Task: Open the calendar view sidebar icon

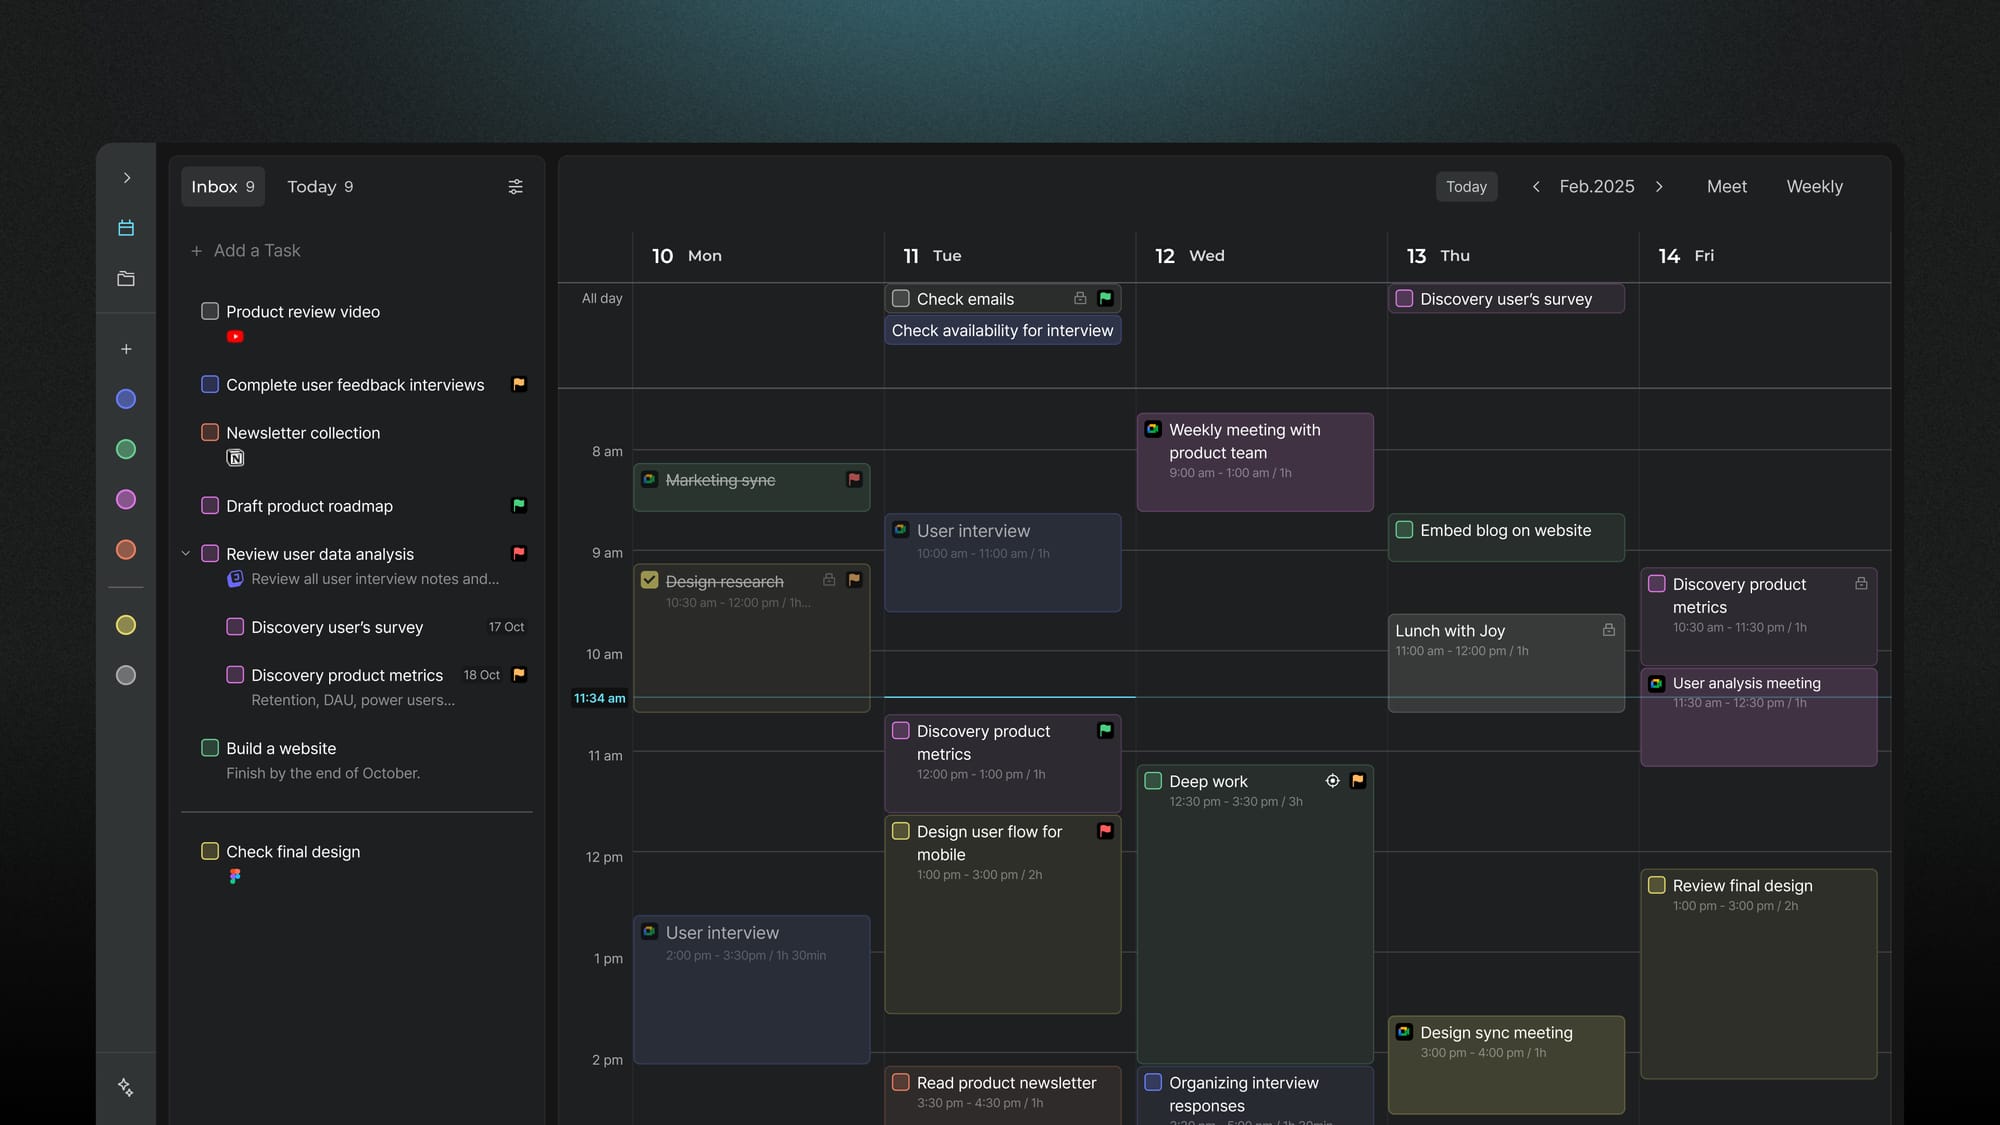Action: tap(126, 228)
